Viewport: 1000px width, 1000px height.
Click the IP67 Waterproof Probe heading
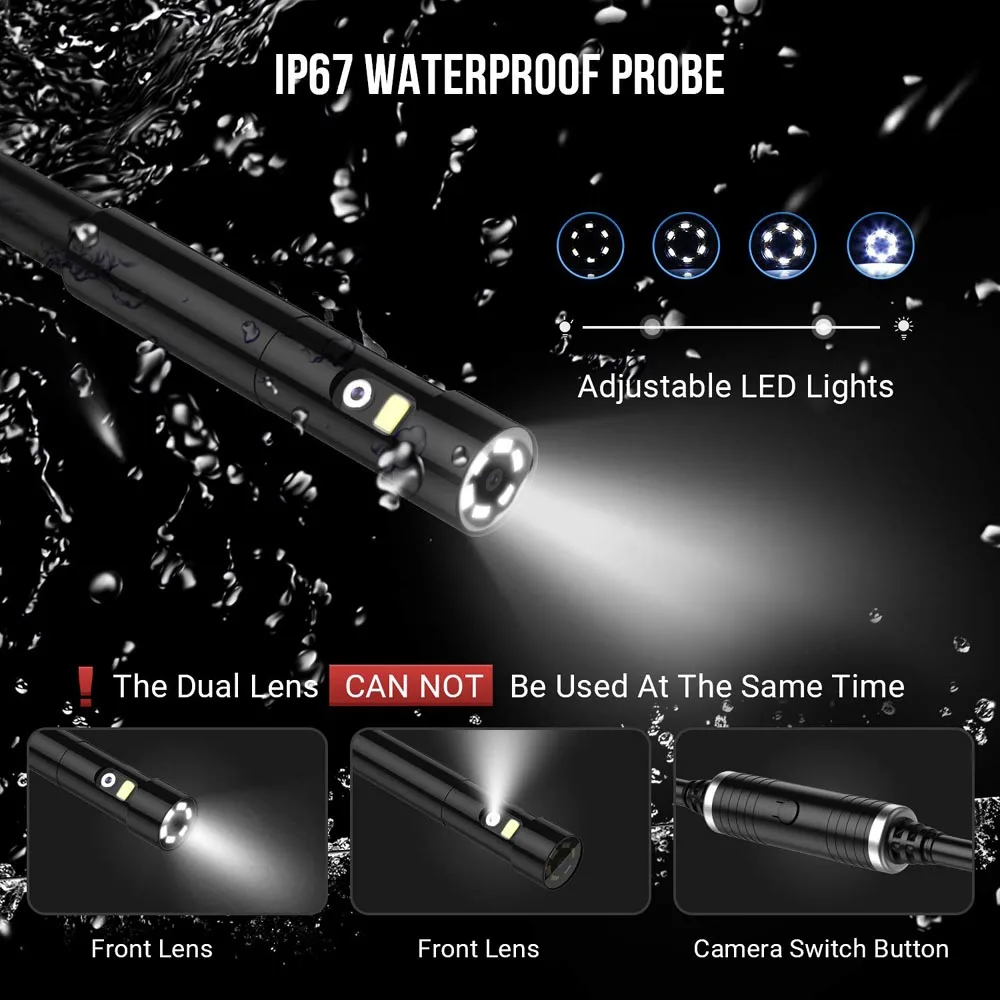point(499,75)
